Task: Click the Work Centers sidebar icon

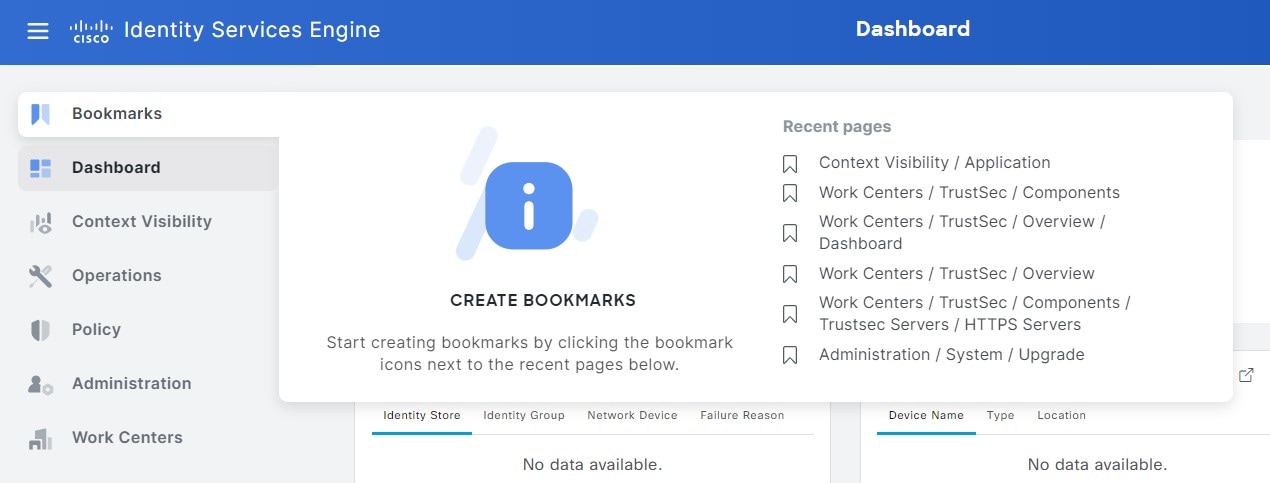Action: pos(40,438)
